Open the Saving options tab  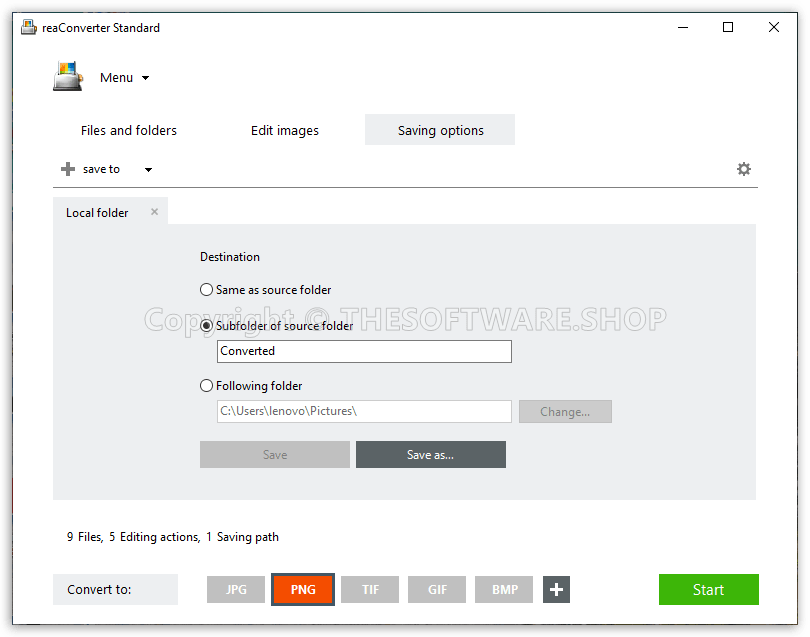click(x=440, y=130)
